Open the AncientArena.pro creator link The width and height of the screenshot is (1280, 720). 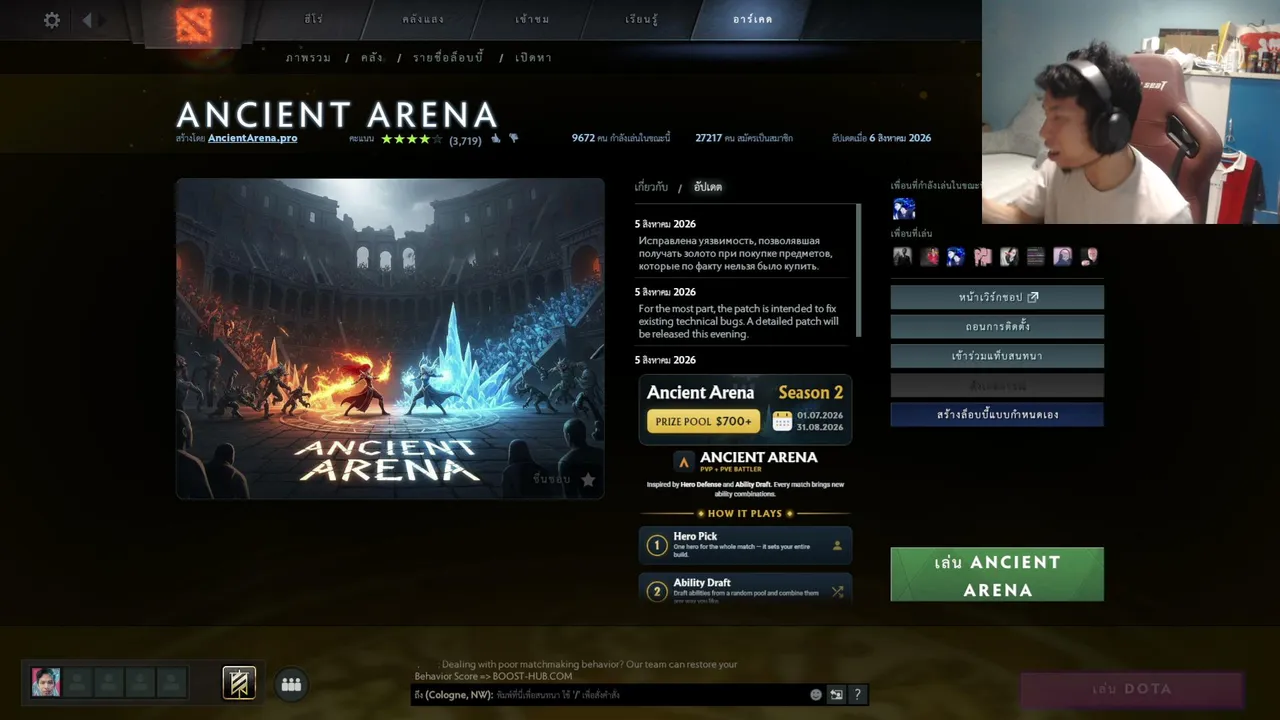(x=252, y=138)
